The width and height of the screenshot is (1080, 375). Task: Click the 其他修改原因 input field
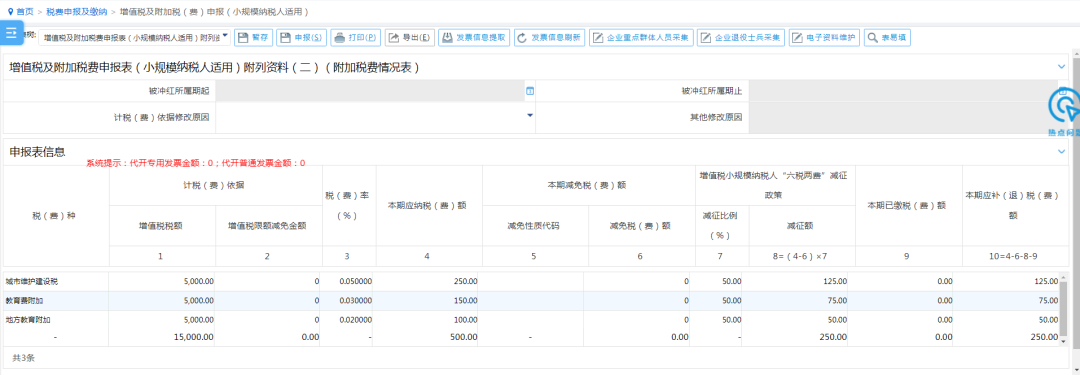910,117
